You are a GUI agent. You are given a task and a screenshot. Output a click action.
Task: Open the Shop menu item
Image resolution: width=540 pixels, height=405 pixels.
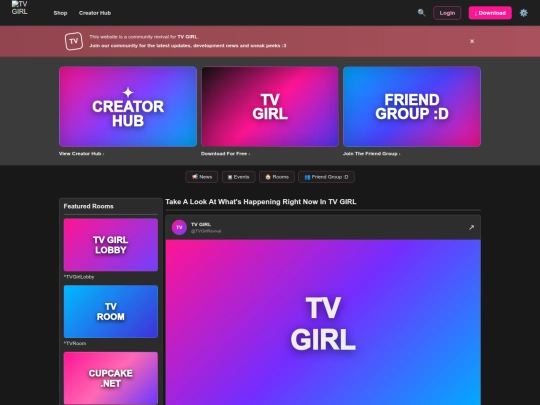click(x=60, y=13)
